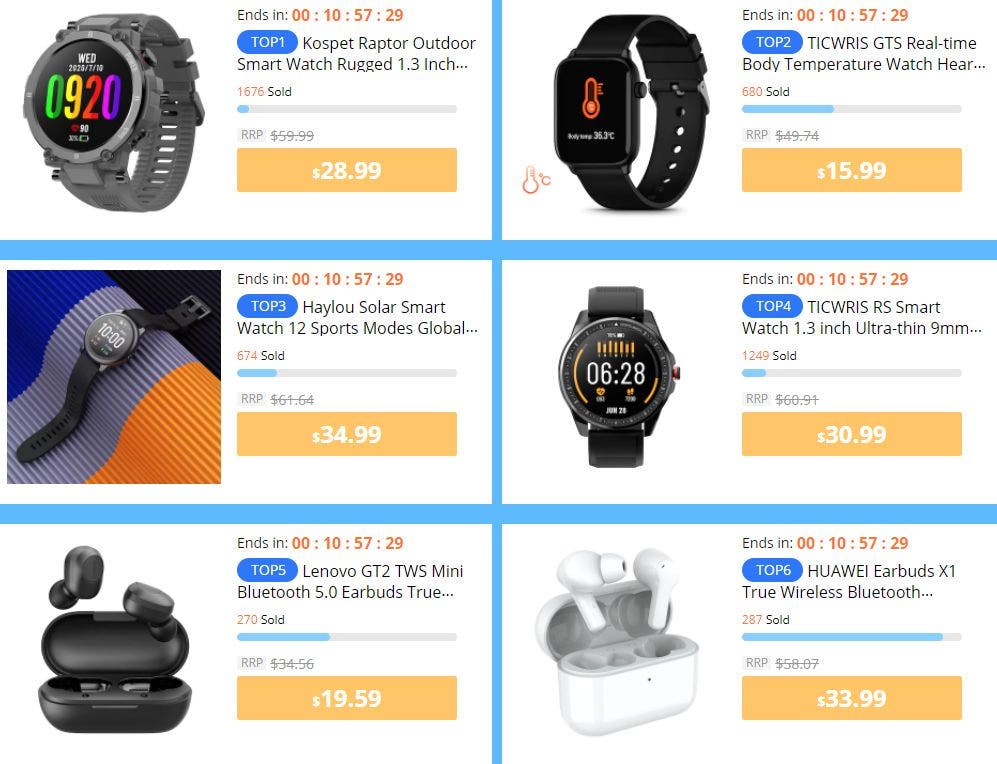This screenshot has height=764, width=997.
Task: Click the TOP6 badge on HUAWEI Earbuds
Action: 772,570
